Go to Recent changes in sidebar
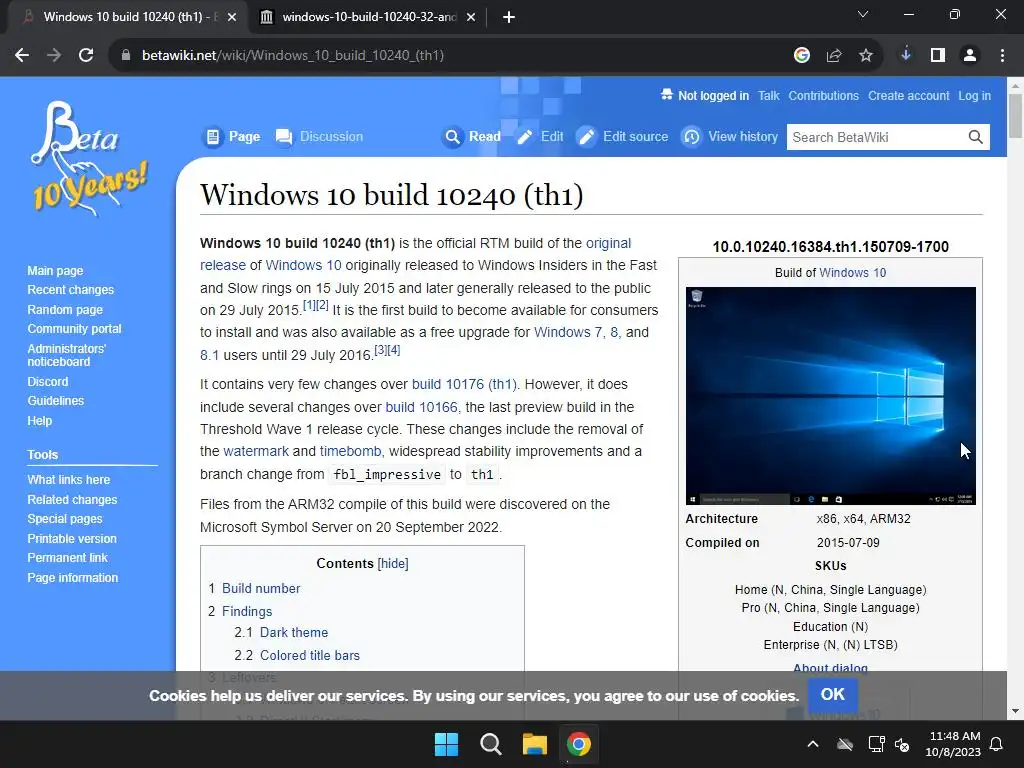Image resolution: width=1024 pixels, height=768 pixels. point(71,289)
